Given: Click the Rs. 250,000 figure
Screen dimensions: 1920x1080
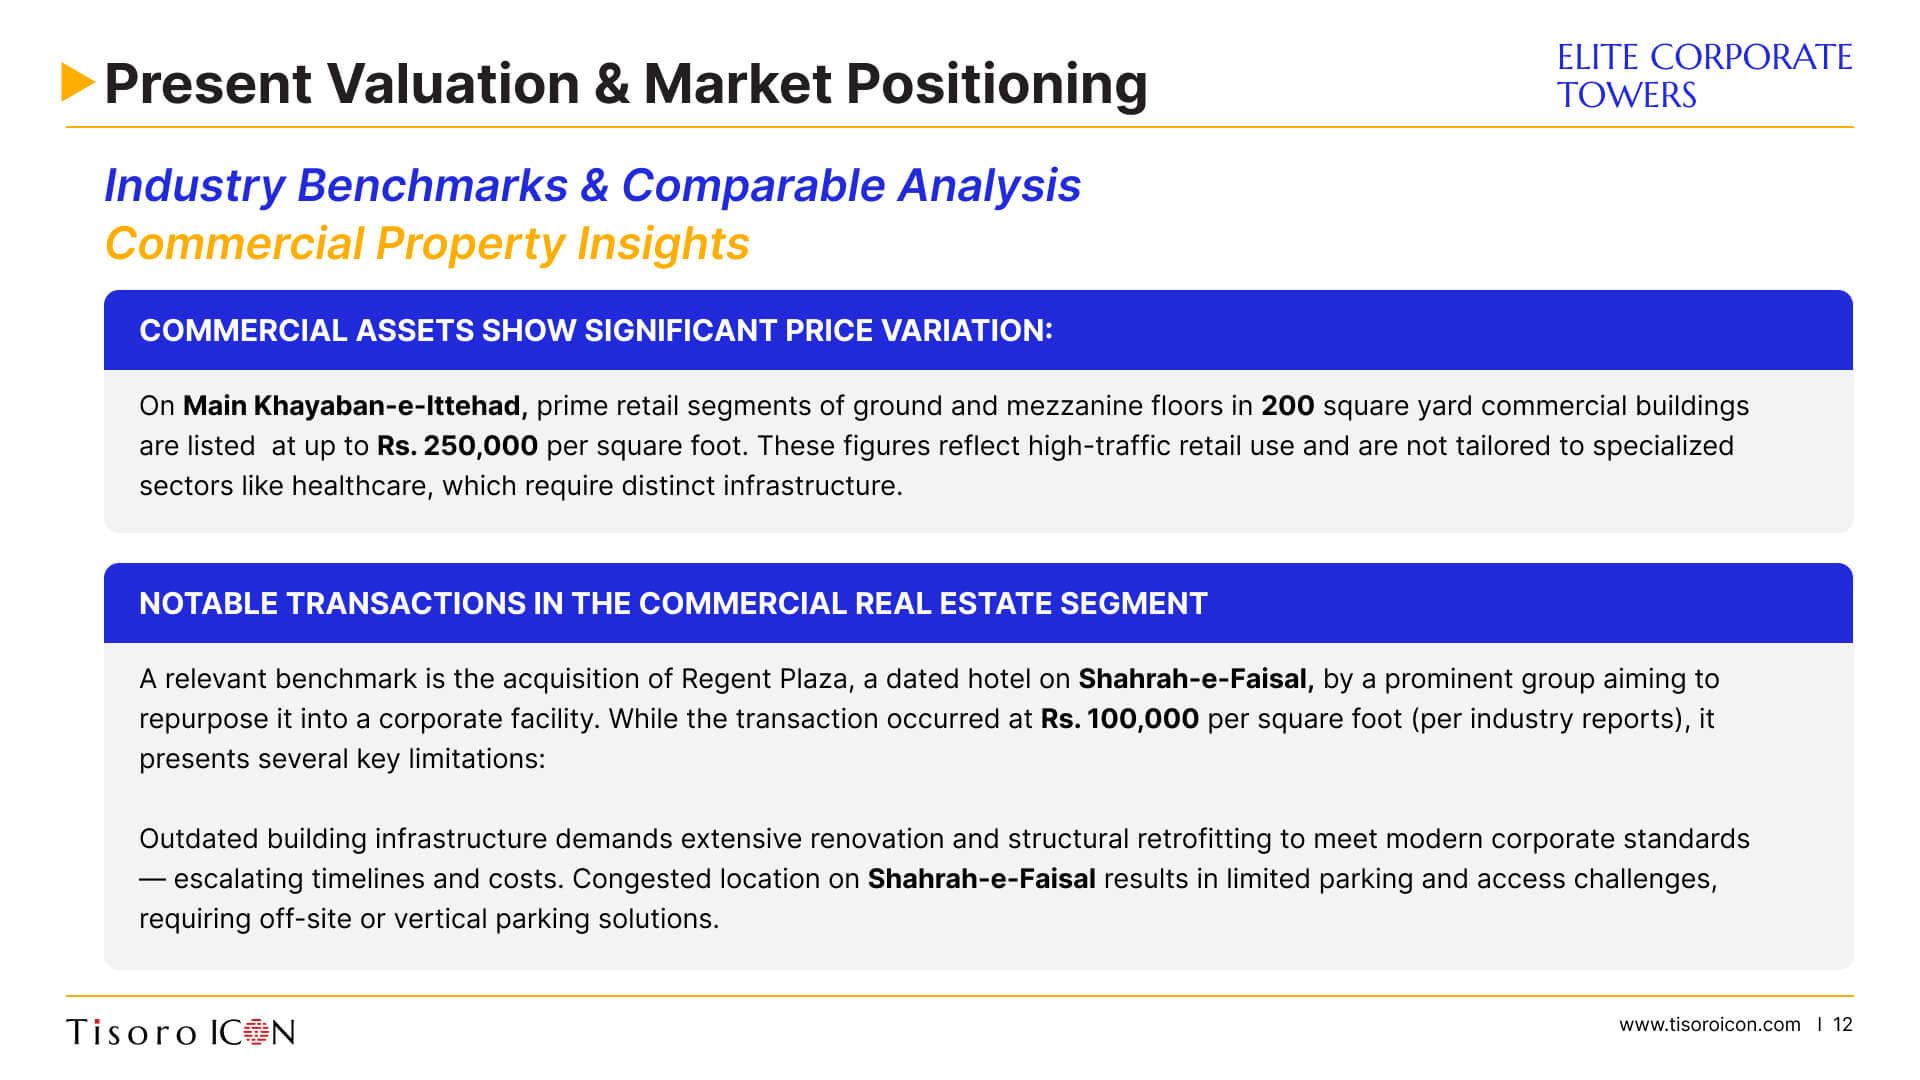Looking at the screenshot, I should click(457, 446).
